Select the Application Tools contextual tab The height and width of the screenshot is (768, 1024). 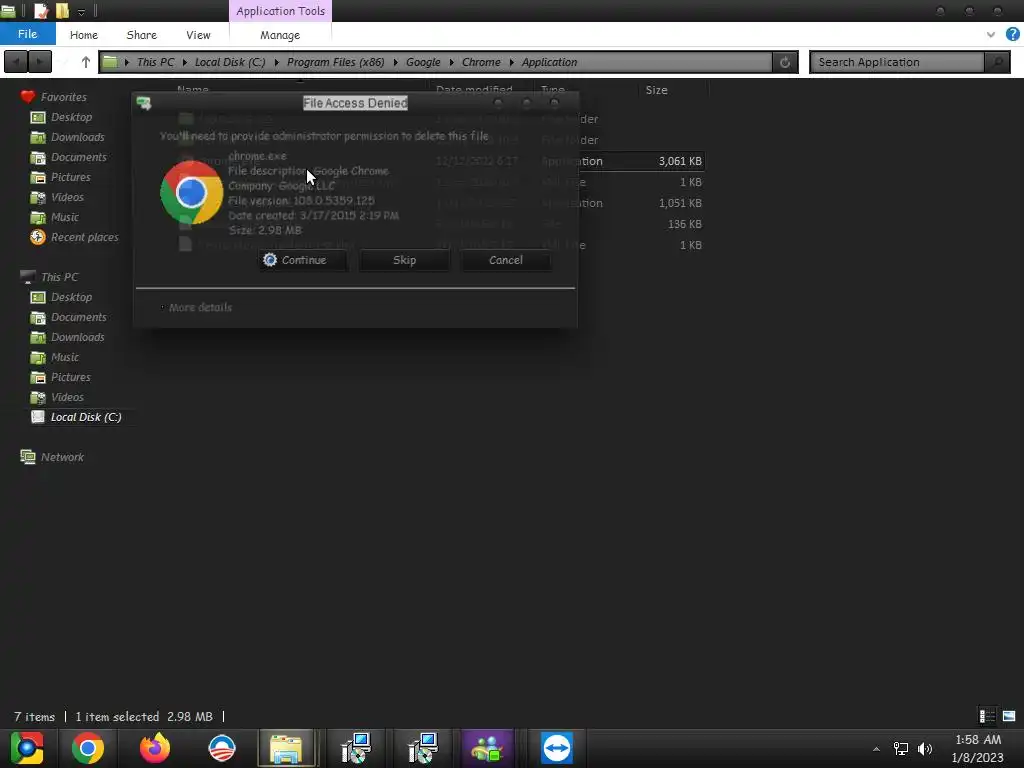pos(280,11)
